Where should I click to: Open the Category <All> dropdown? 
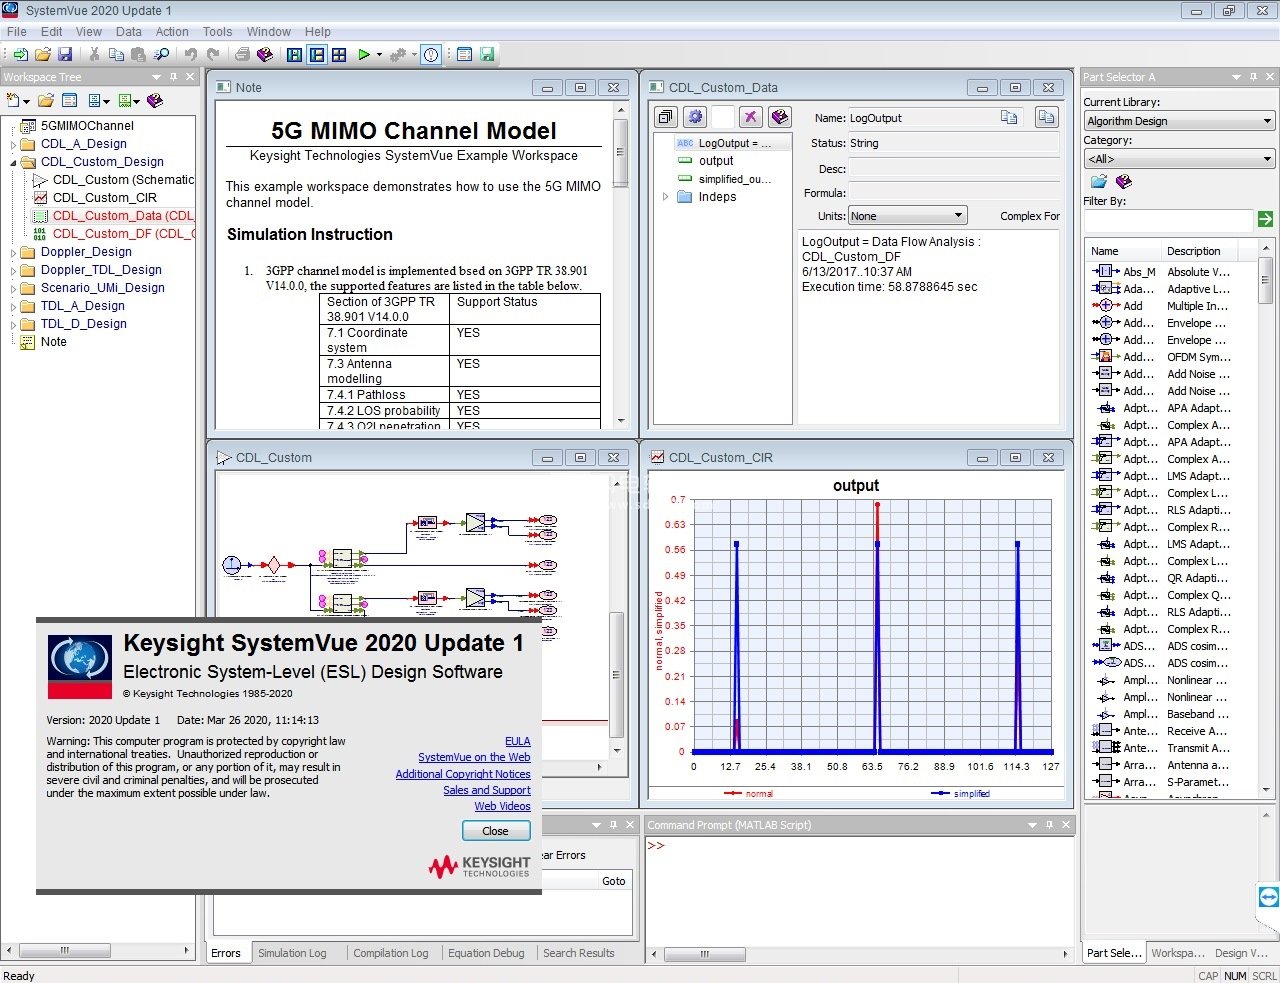(1179, 159)
